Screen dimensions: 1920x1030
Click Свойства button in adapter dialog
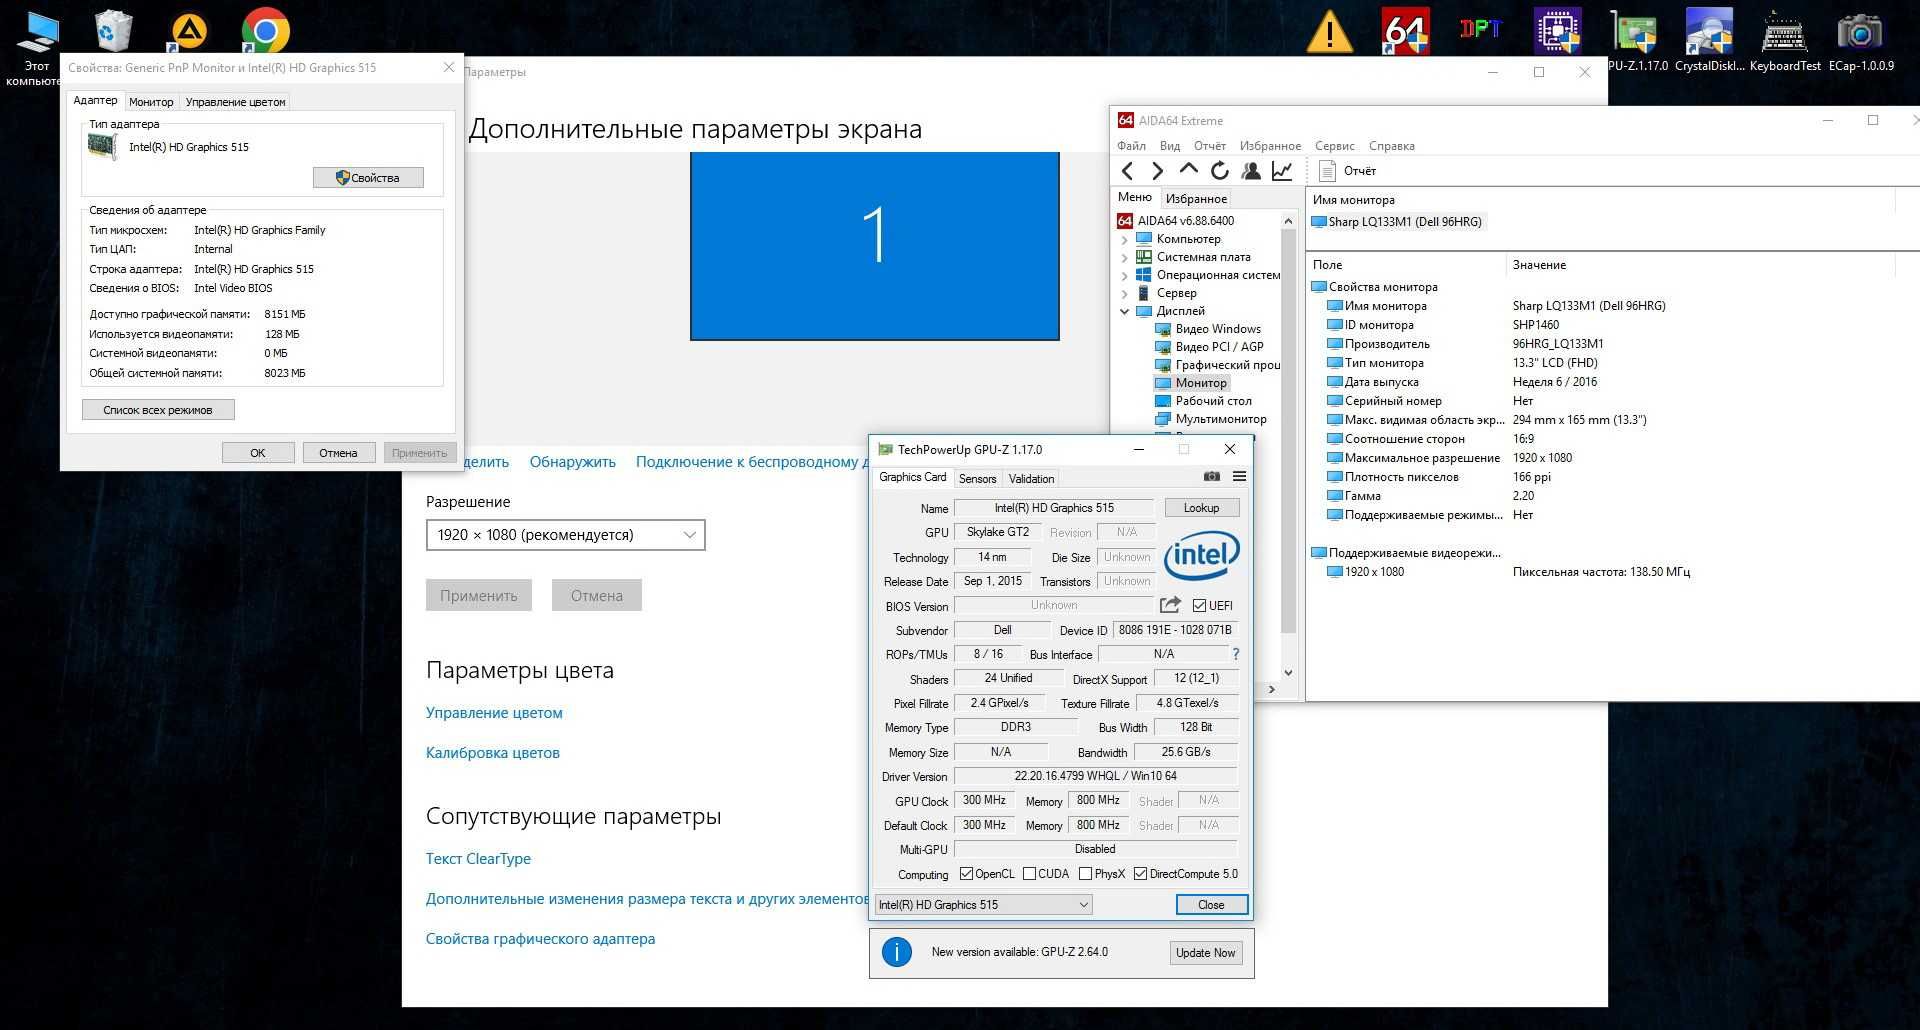(368, 178)
